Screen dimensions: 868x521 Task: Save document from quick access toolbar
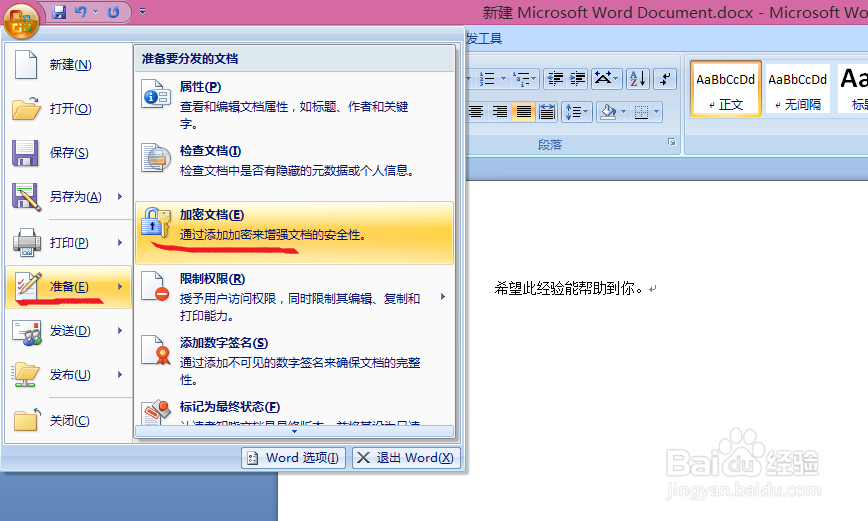(x=59, y=12)
